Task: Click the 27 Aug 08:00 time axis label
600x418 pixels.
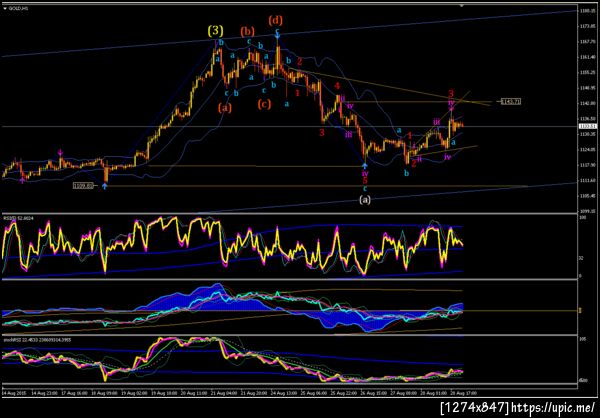Action: (x=403, y=393)
